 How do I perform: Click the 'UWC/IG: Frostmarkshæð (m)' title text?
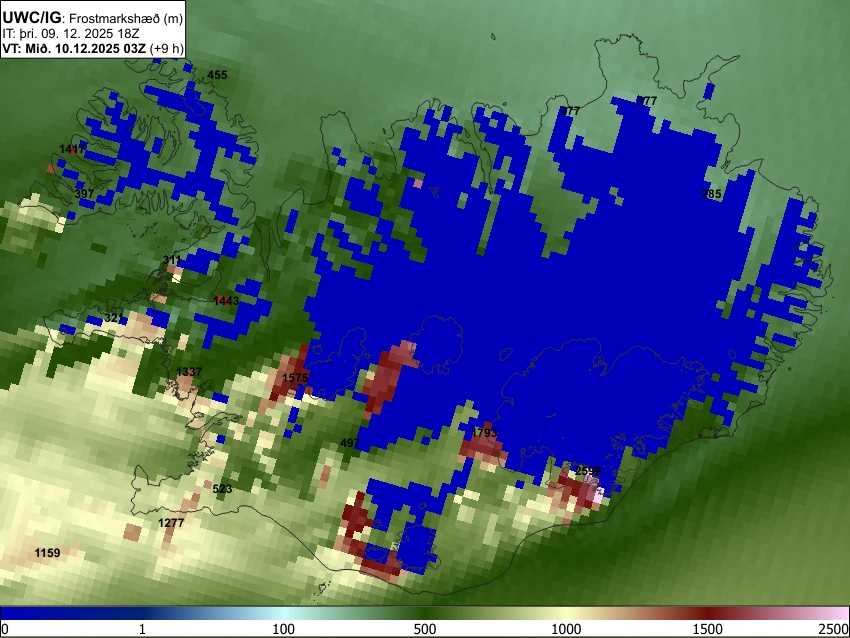[x=93, y=18]
